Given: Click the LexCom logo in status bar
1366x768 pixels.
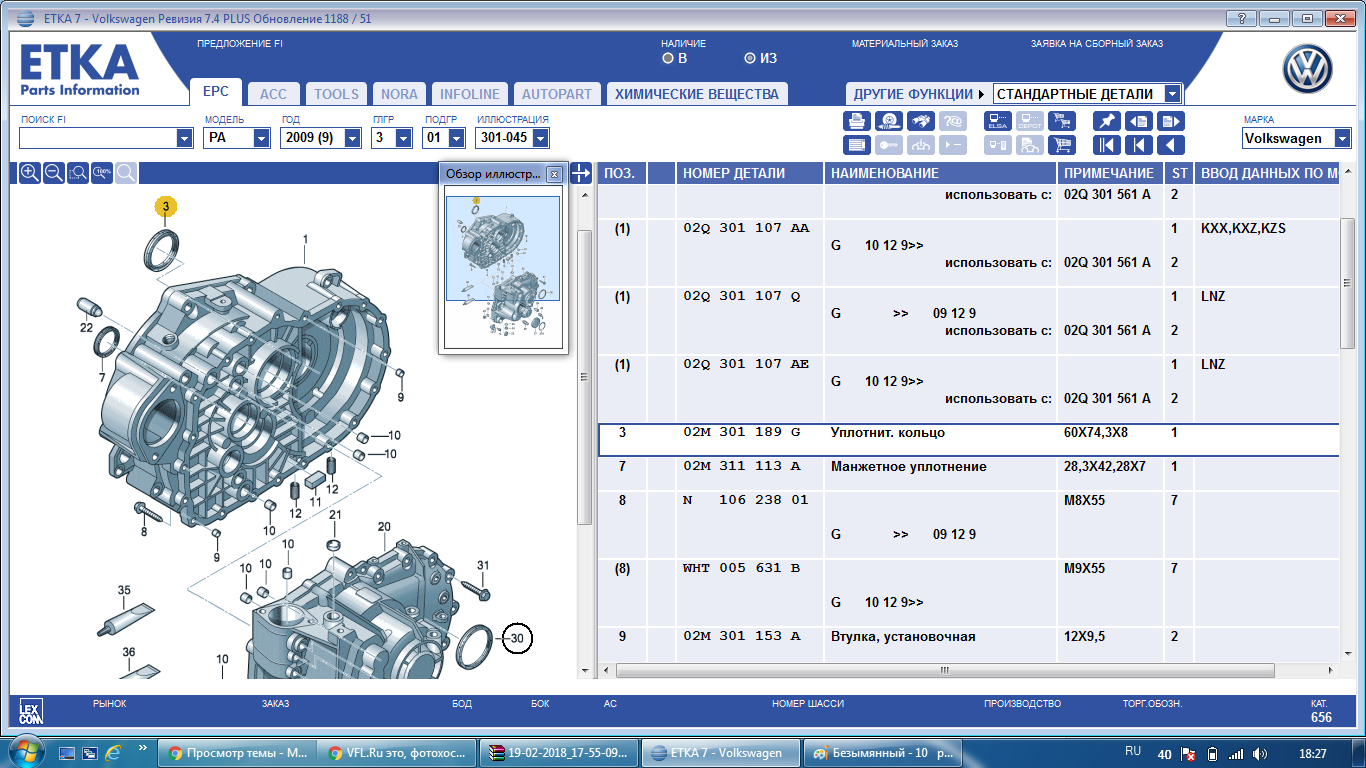Looking at the screenshot, I should pyautogui.click(x=31, y=712).
